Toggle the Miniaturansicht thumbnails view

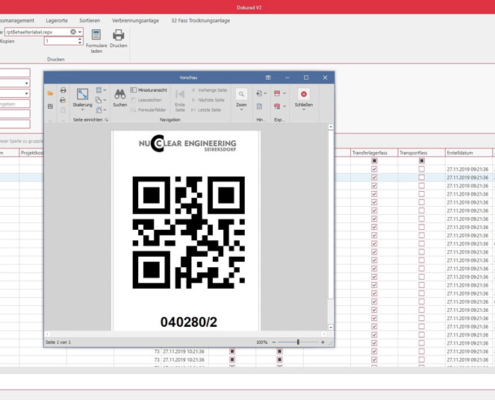pos(149,90)
